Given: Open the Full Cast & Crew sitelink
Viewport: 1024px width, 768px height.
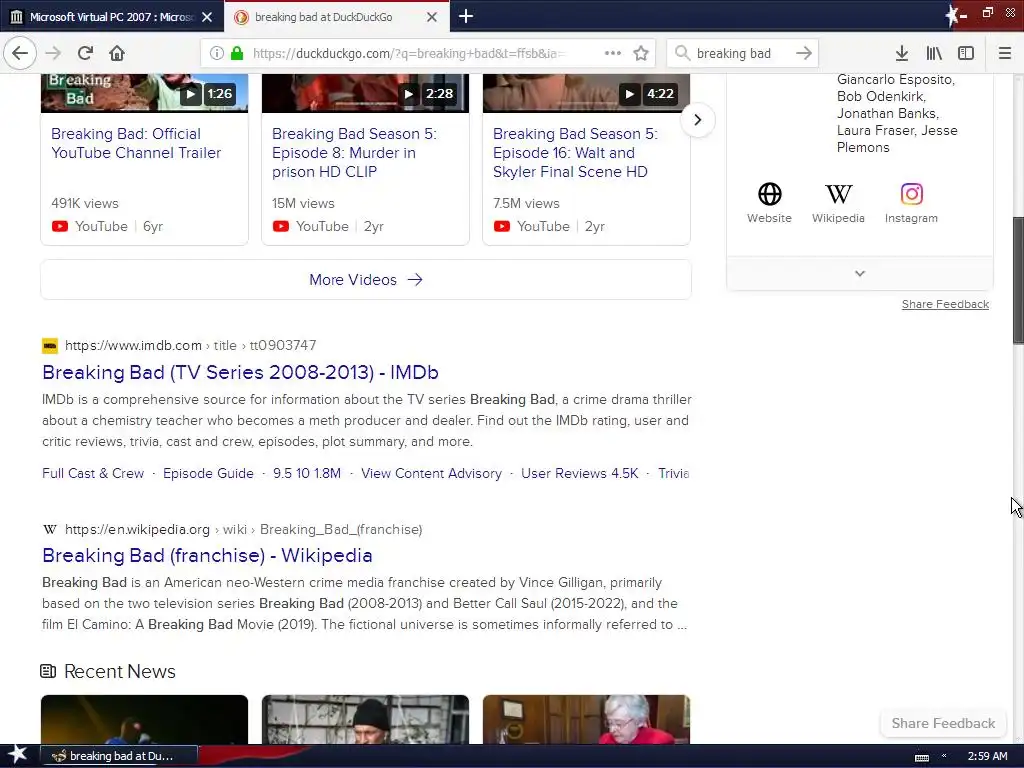Looking at the screenshot, I should [x=93, y=473].
